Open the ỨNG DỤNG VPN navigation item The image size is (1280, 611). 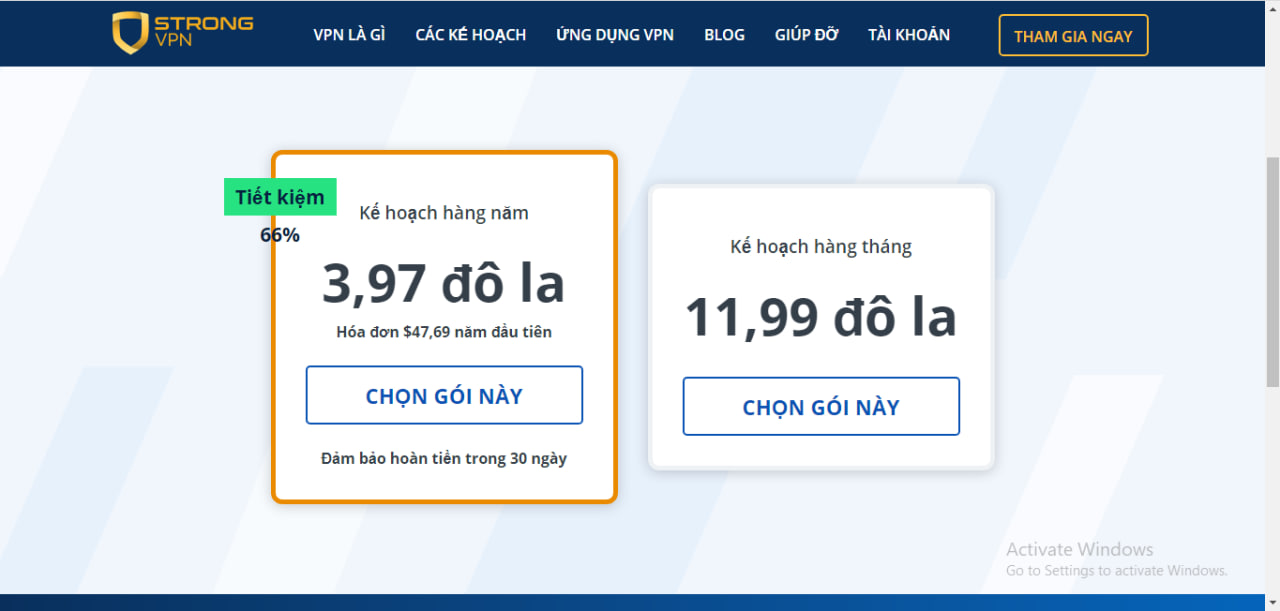pos(615,34)
